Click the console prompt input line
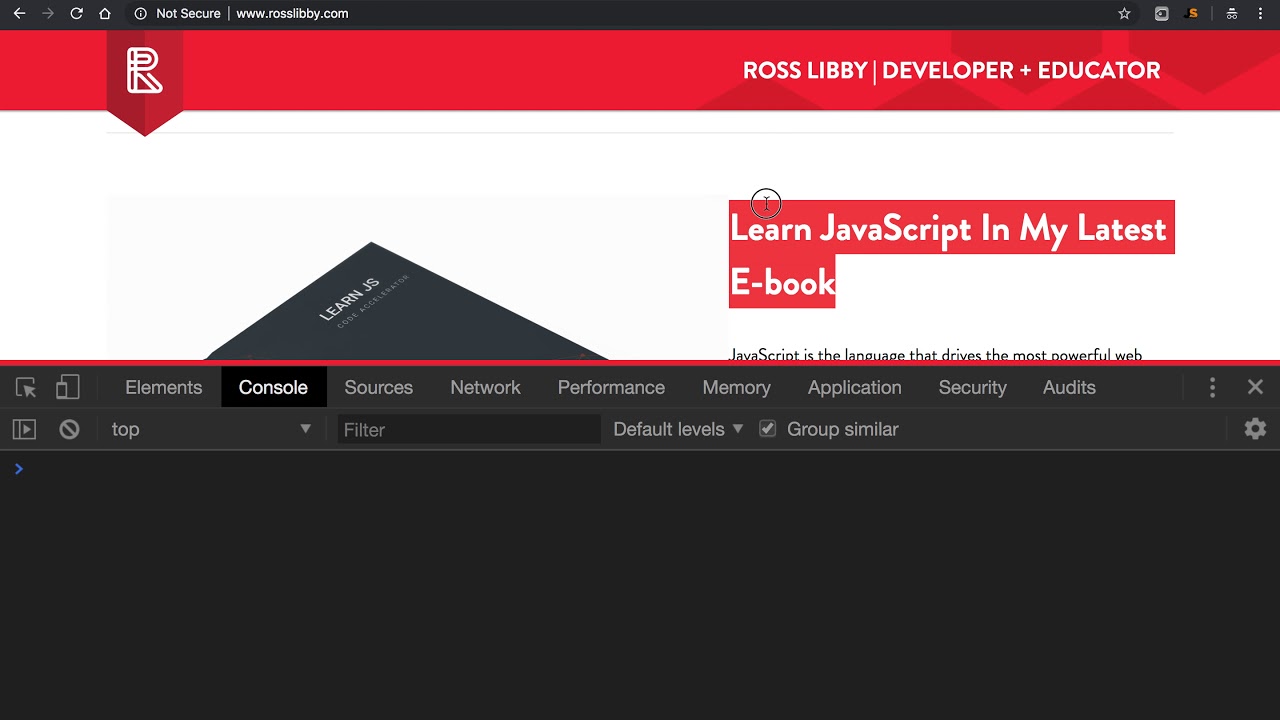 click(640, 469)
